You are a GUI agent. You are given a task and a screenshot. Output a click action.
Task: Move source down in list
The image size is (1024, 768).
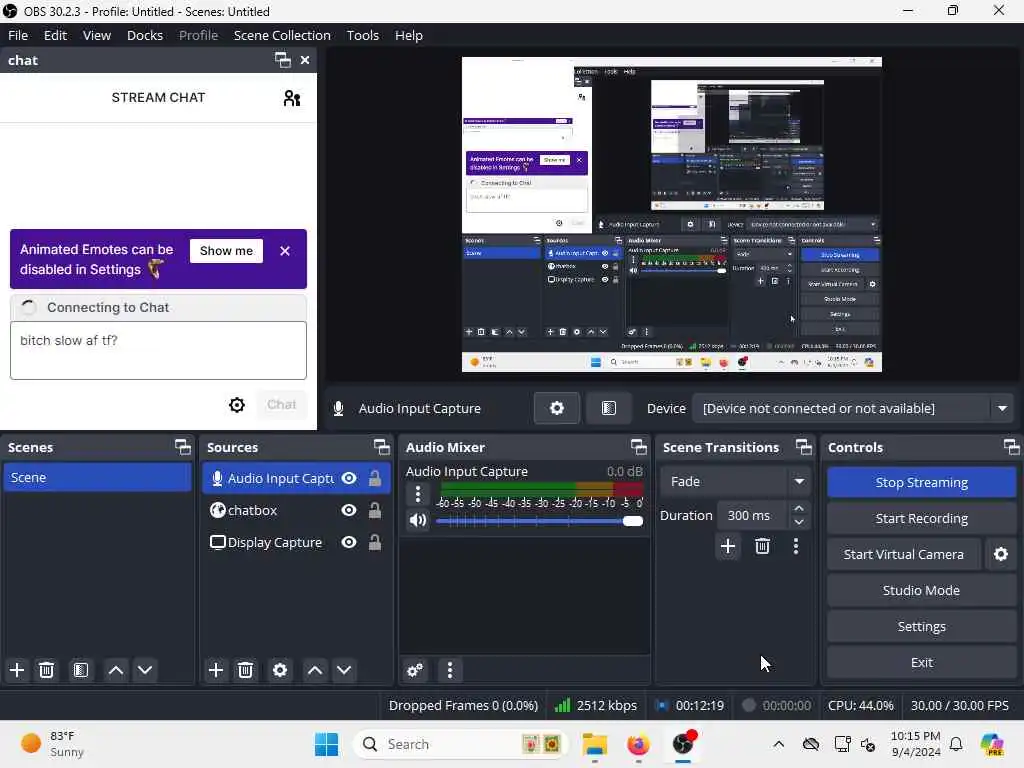[x=344, y=670]
